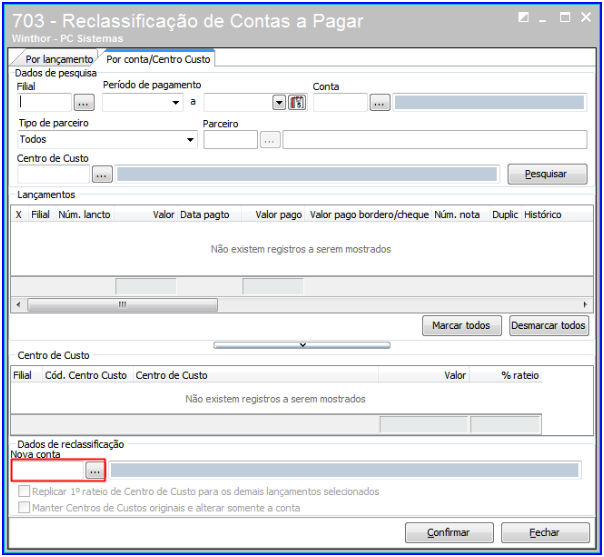Open Parceiro lookup ellipsis button
This screenshot has height=557, width=604.
tap(270, 140)
